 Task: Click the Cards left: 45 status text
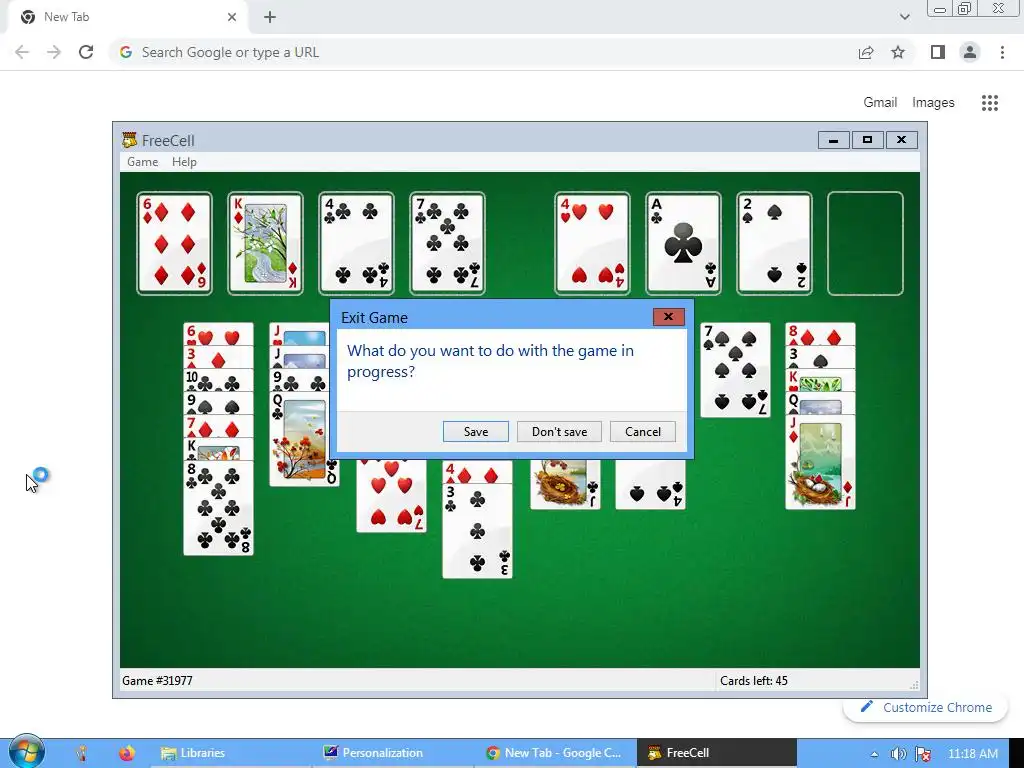754,680
